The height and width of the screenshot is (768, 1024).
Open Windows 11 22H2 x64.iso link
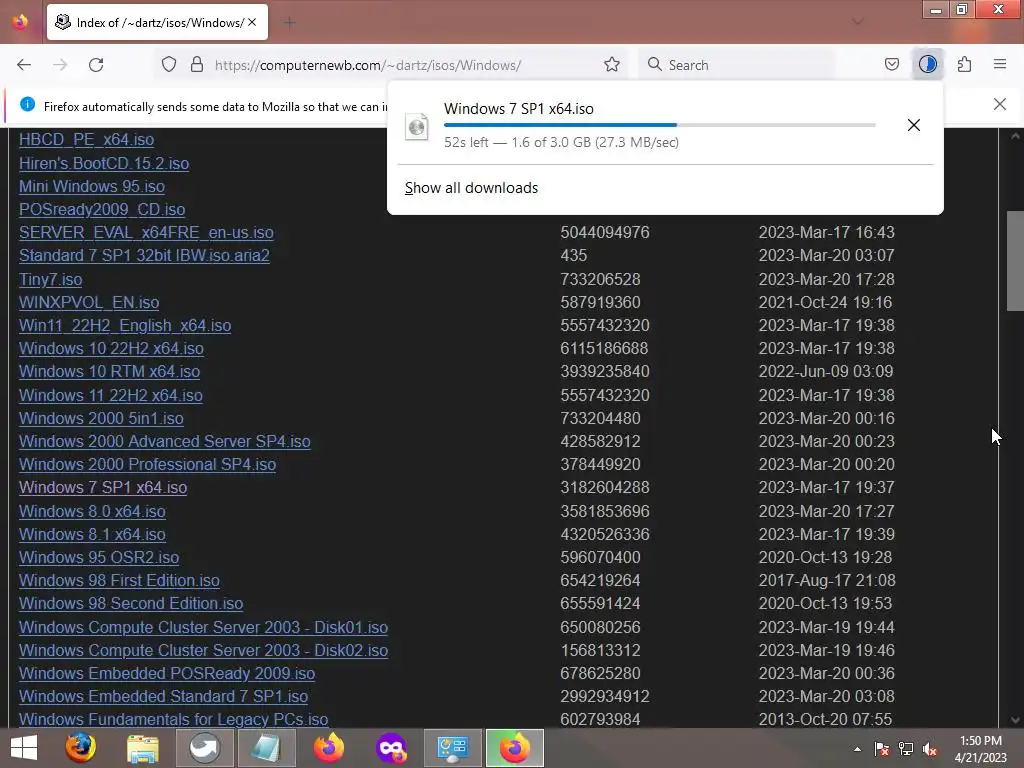point(110,395)
